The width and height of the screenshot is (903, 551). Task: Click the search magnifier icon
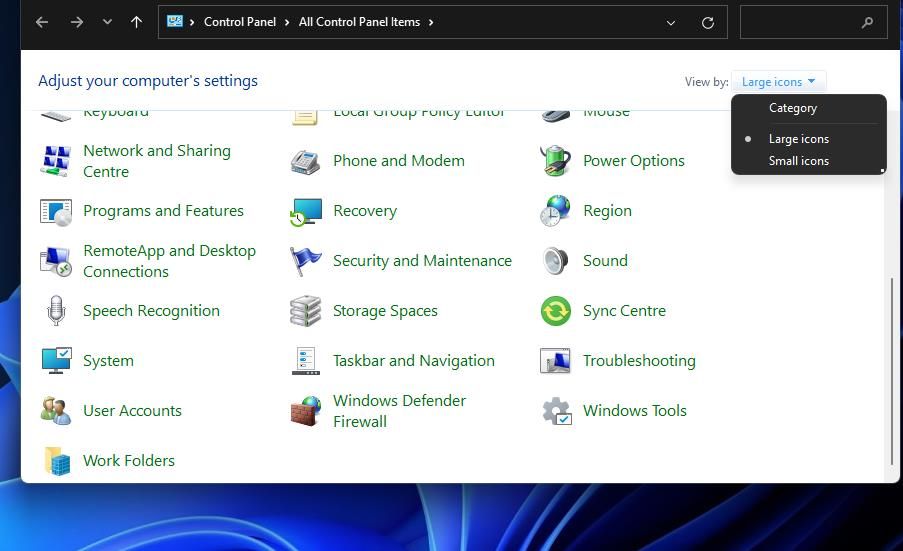tap(867, 22)
